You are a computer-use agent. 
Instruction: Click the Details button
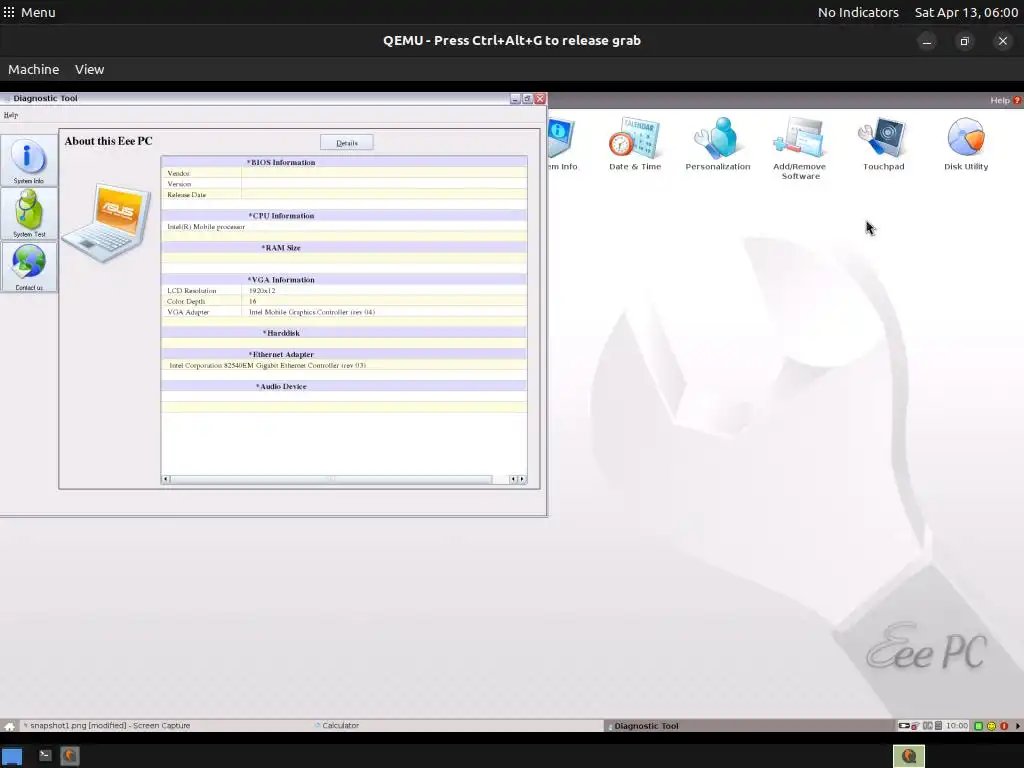click(347, 142)
